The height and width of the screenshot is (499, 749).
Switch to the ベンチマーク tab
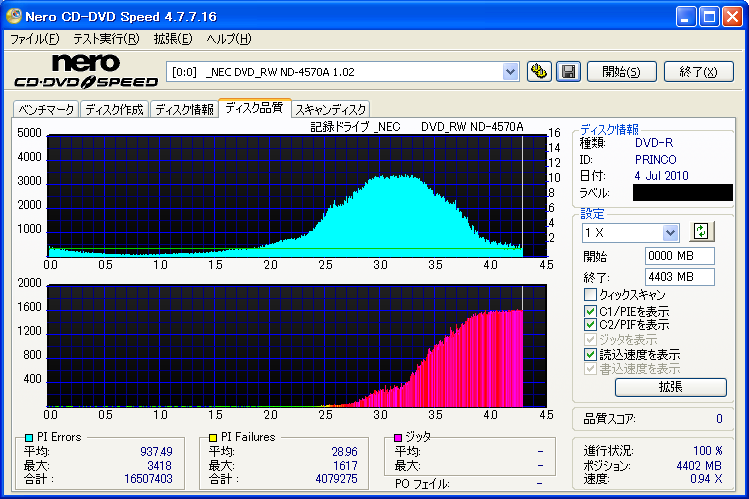click(x=46, y=109)
